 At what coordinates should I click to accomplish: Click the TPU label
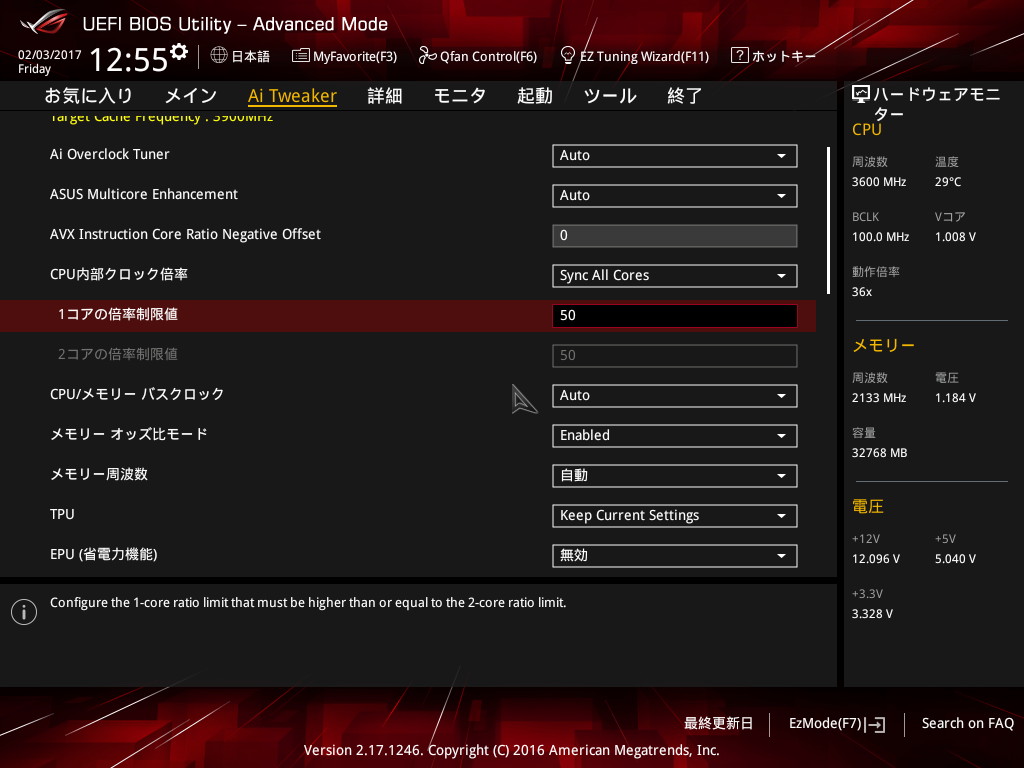tap(62, 514)
